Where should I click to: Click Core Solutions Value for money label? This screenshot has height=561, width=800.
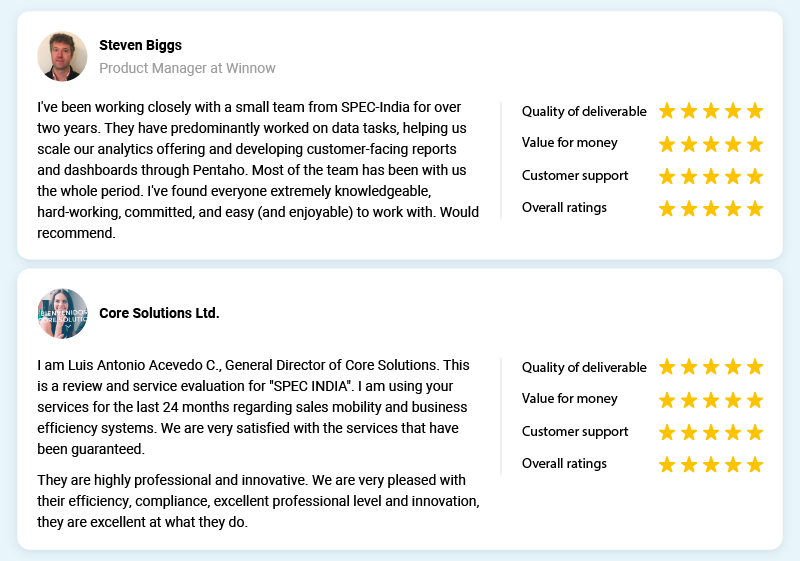[569, 398]
